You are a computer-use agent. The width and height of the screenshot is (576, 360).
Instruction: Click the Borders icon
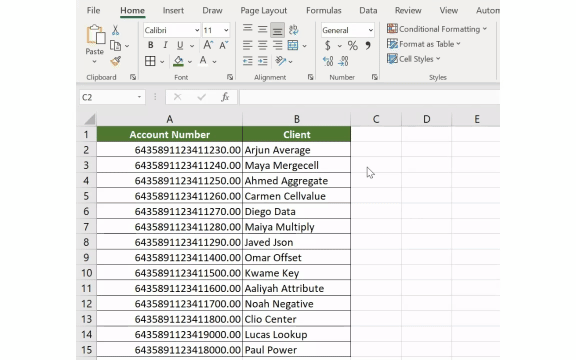tap(150, 61)
